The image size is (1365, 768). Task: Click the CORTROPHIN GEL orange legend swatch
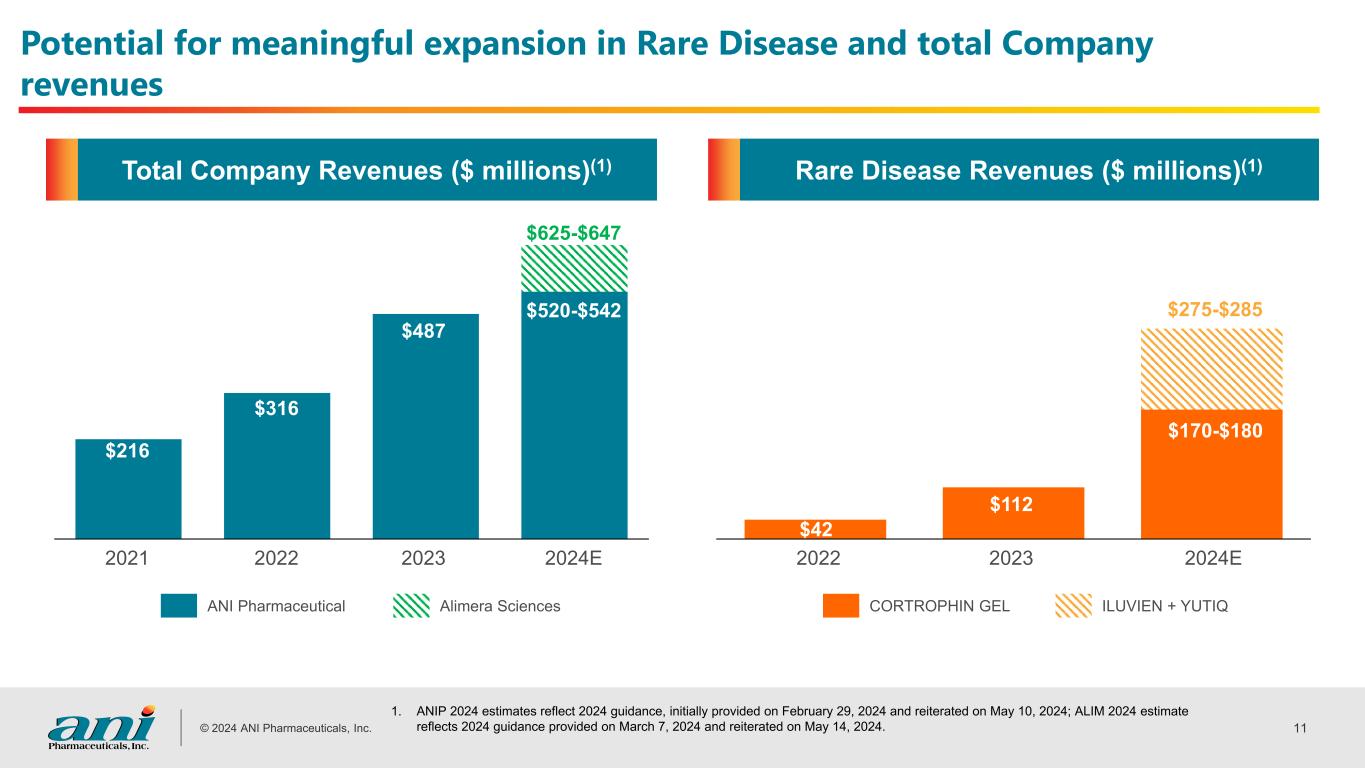coord(841,606)
